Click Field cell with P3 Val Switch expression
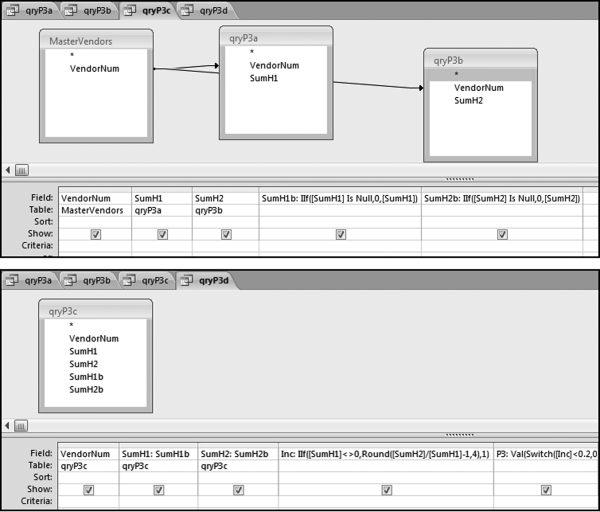Screen dimensions: 600x512 [546, 454]
